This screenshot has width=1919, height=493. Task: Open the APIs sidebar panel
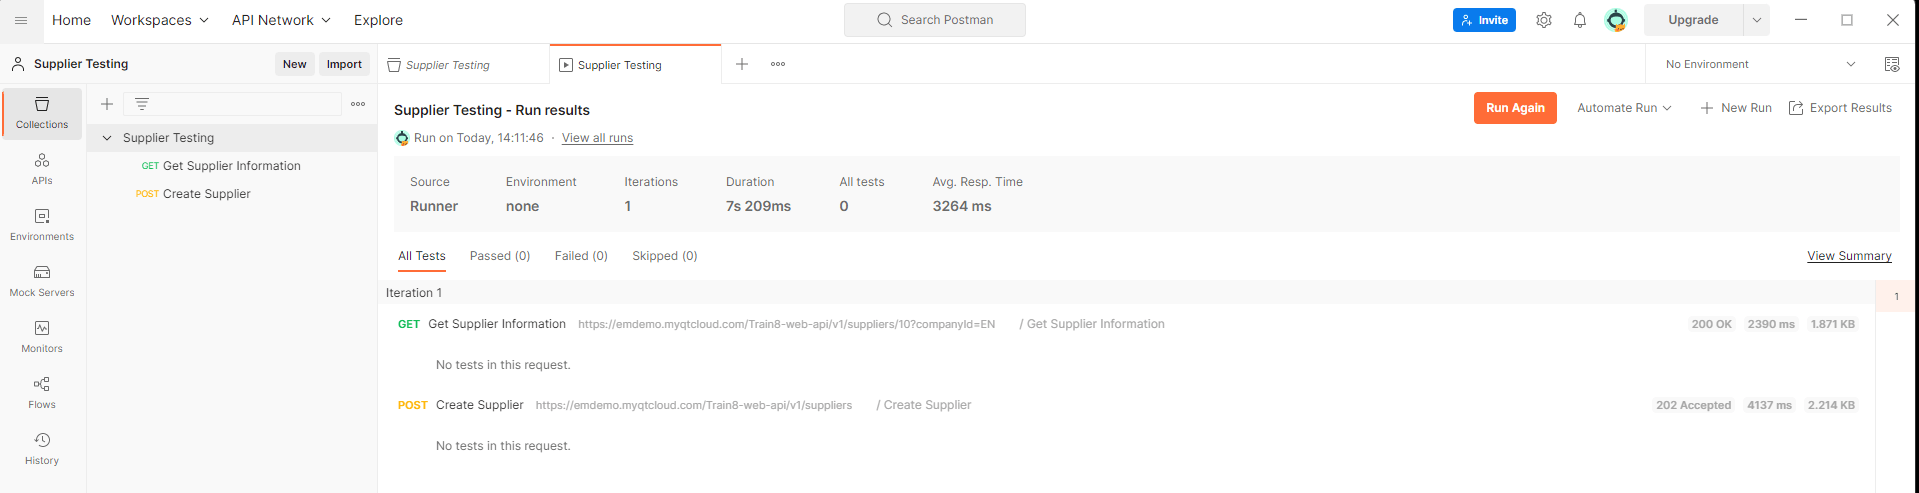point(42,169)
